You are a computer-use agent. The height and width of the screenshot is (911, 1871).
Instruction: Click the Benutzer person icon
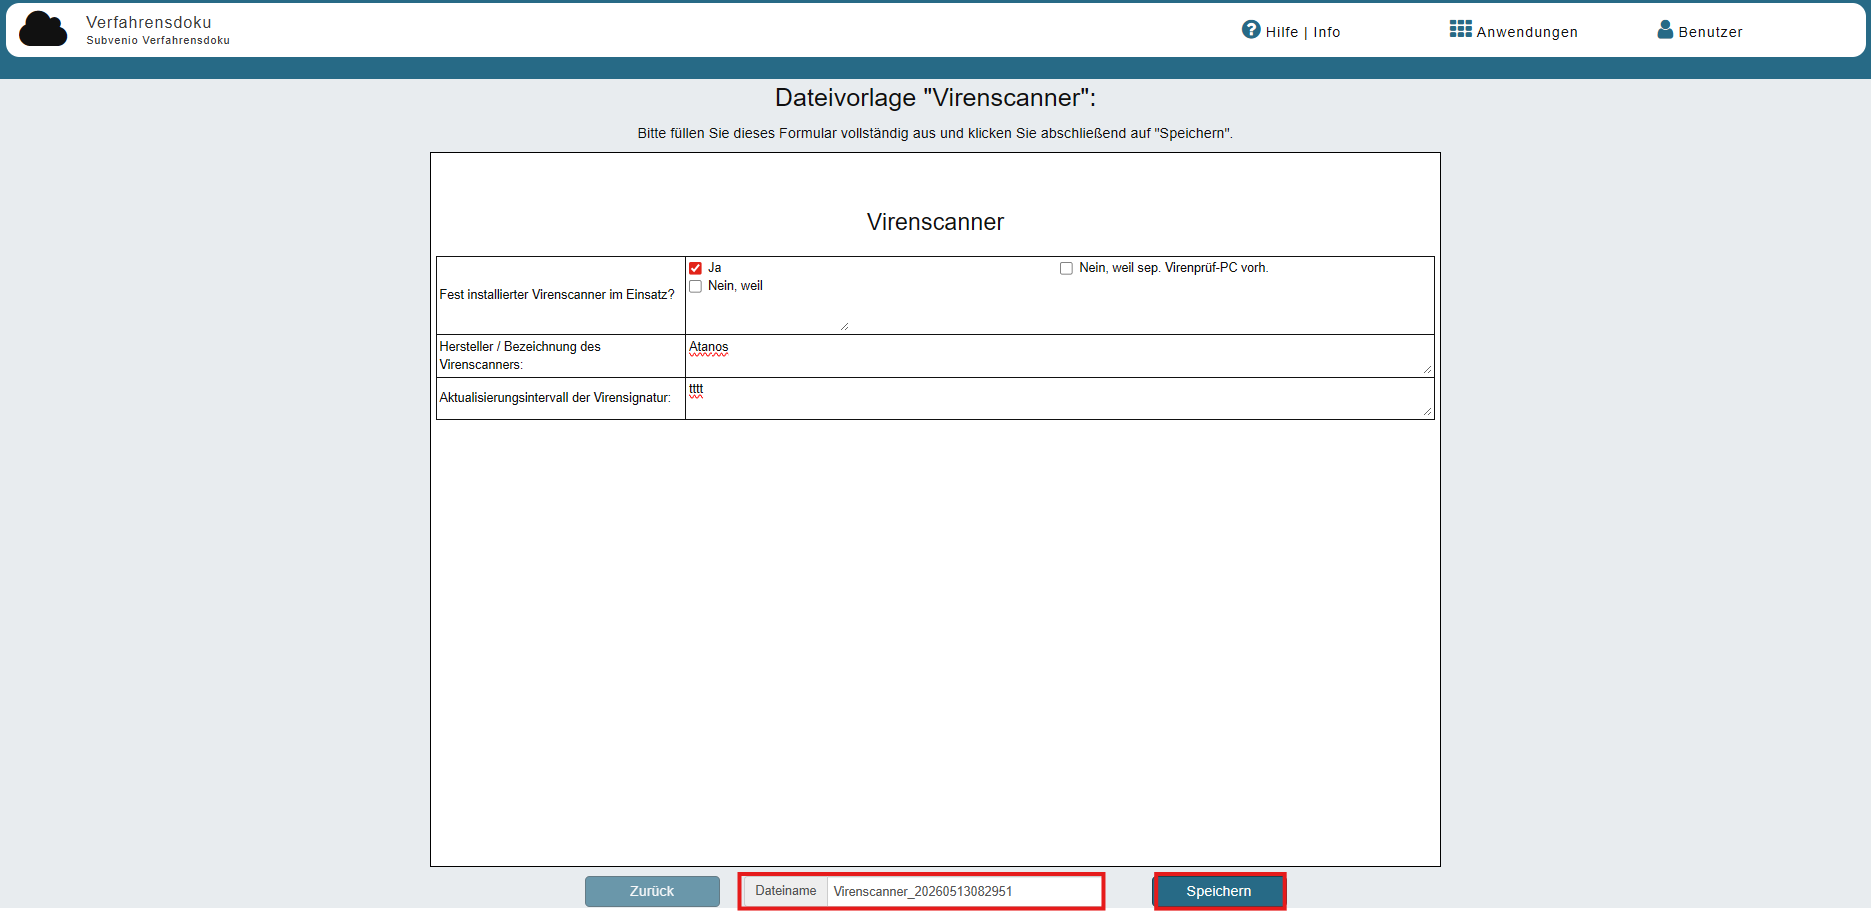pyautogui.click(x=1665, y=29)
